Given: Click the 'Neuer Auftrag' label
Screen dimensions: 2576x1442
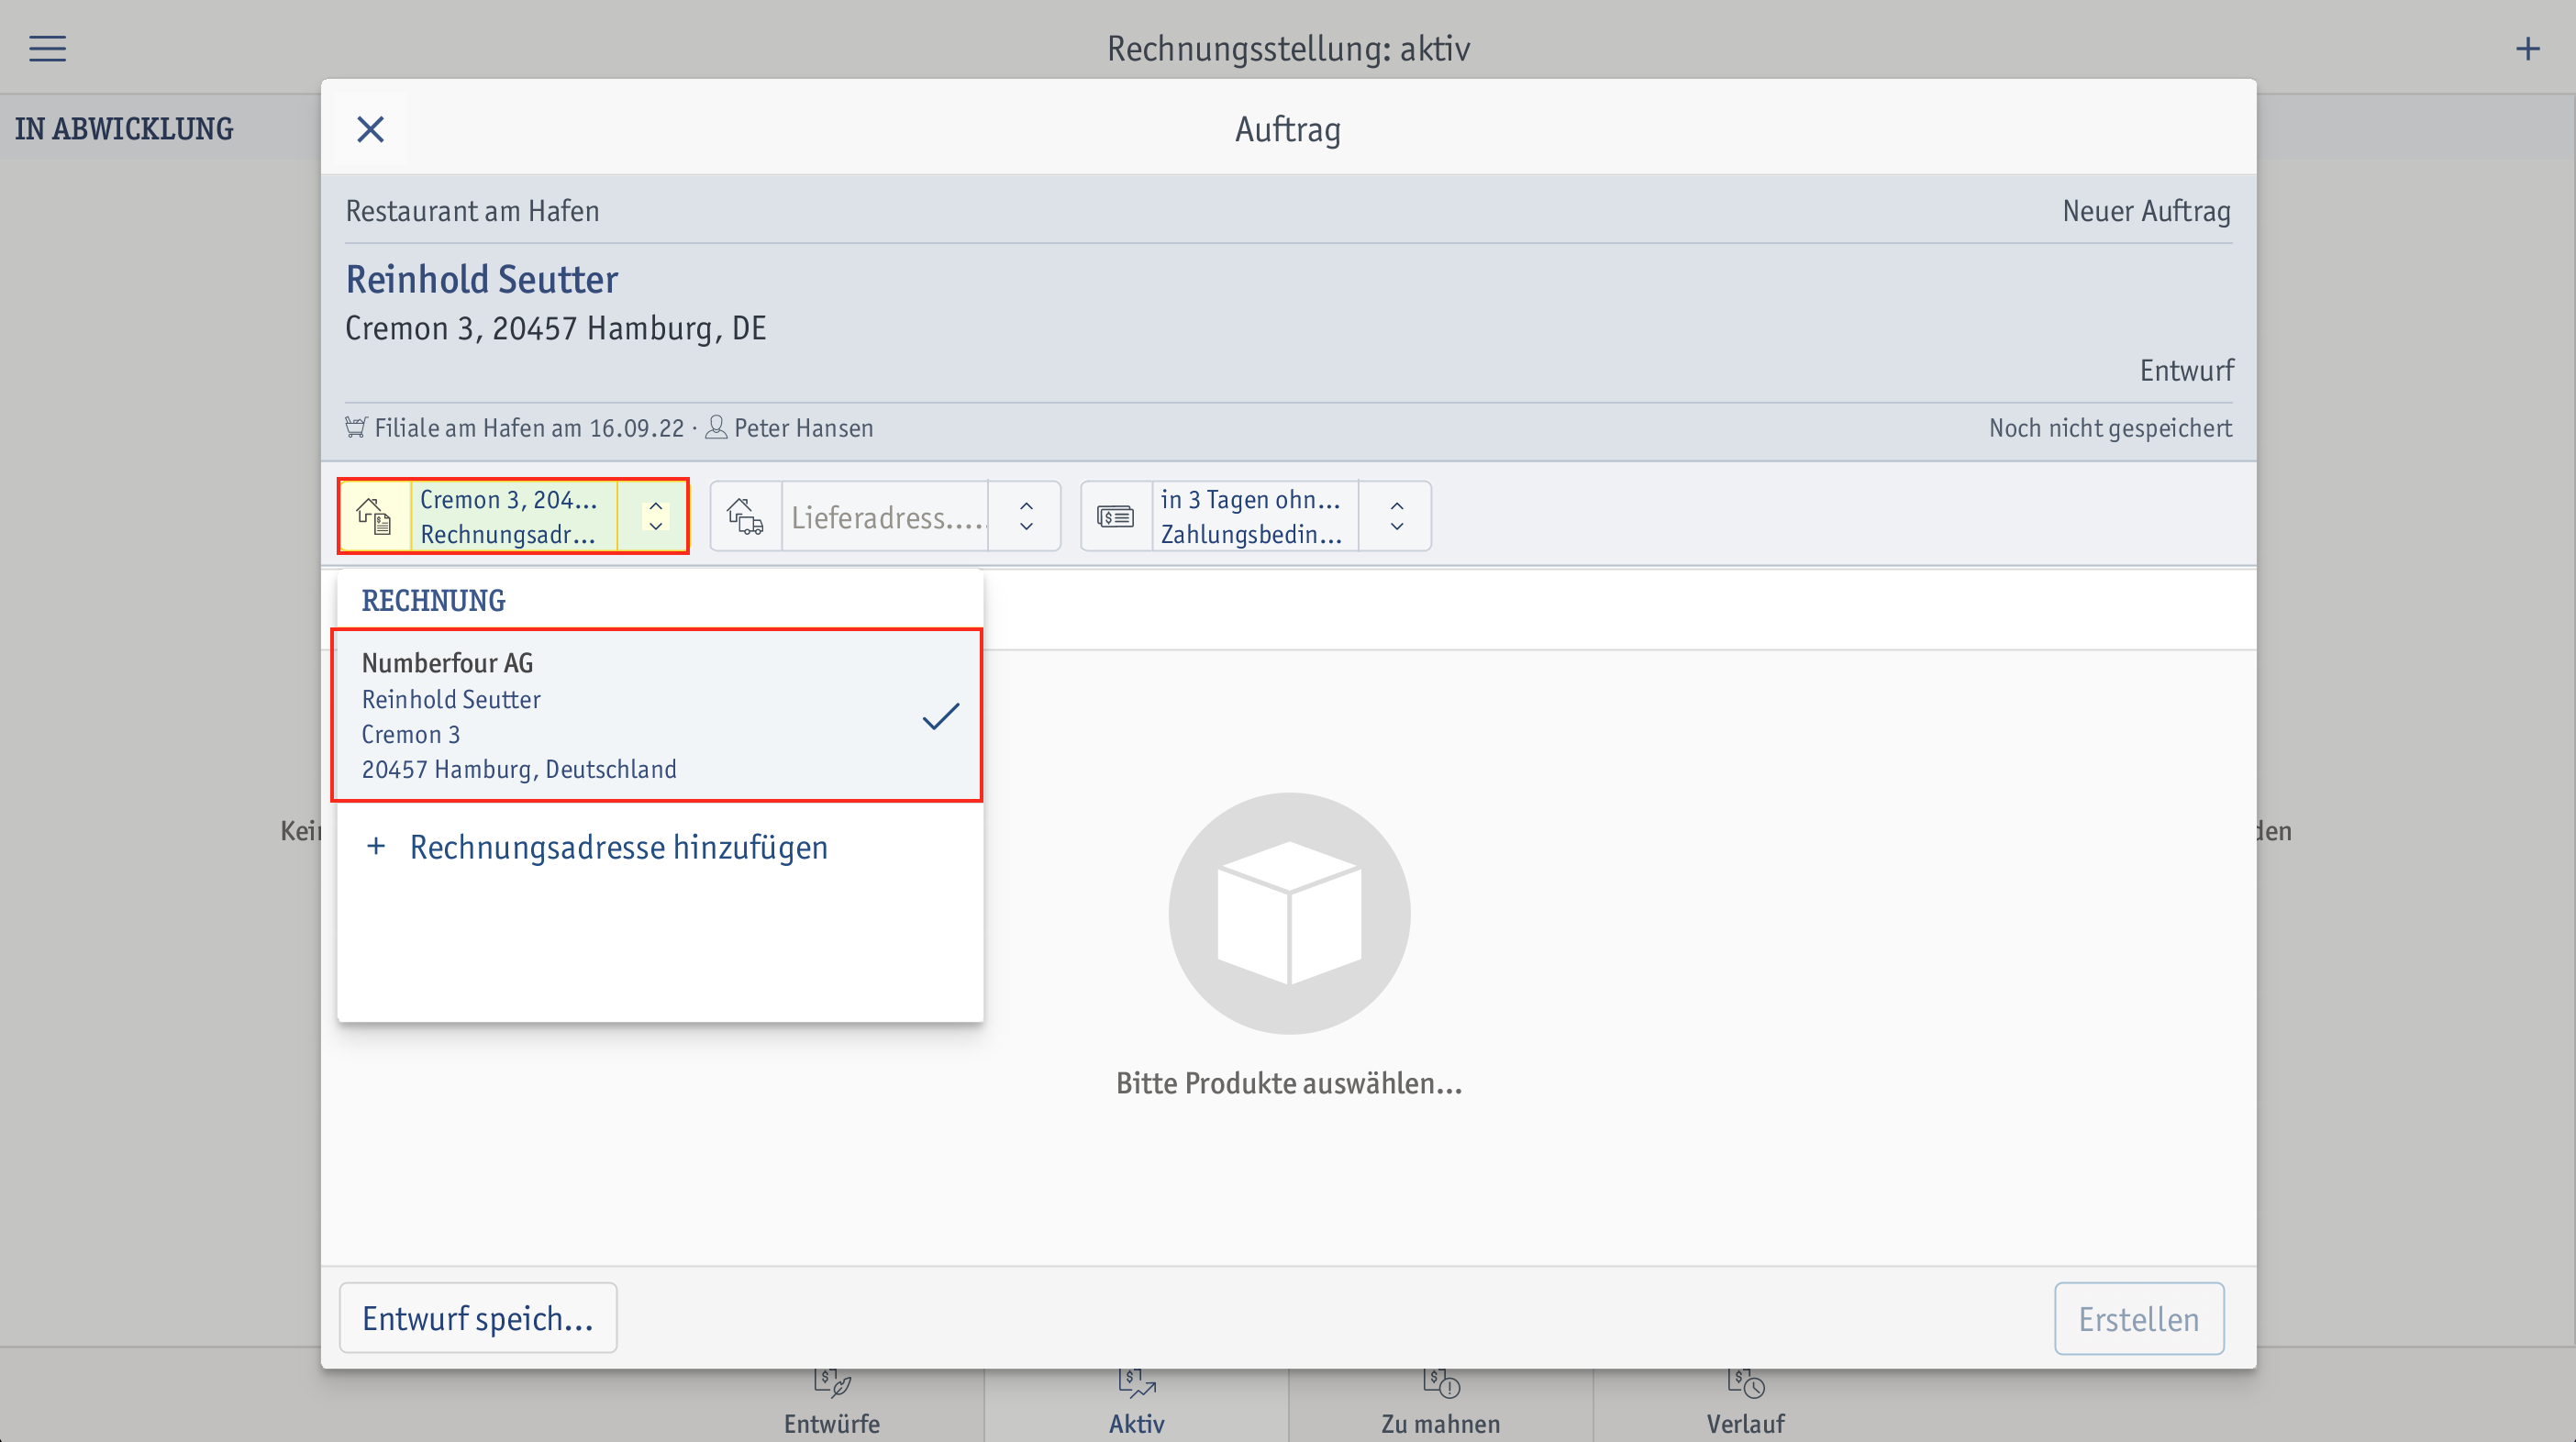Looking at the screenshot, I should 2147,211.
